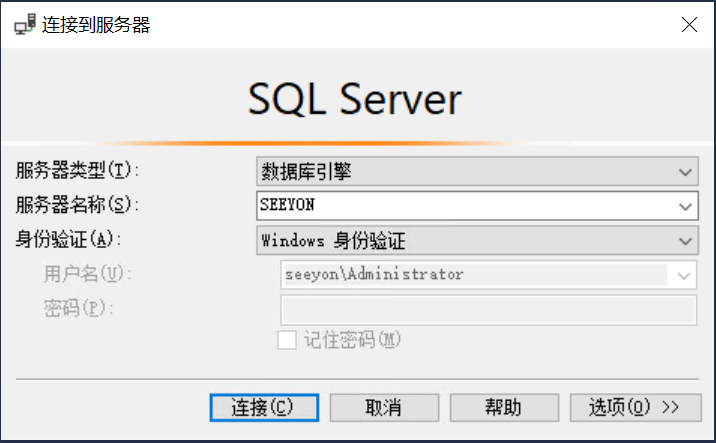Open help with the 帮助 button

(504, 407)
